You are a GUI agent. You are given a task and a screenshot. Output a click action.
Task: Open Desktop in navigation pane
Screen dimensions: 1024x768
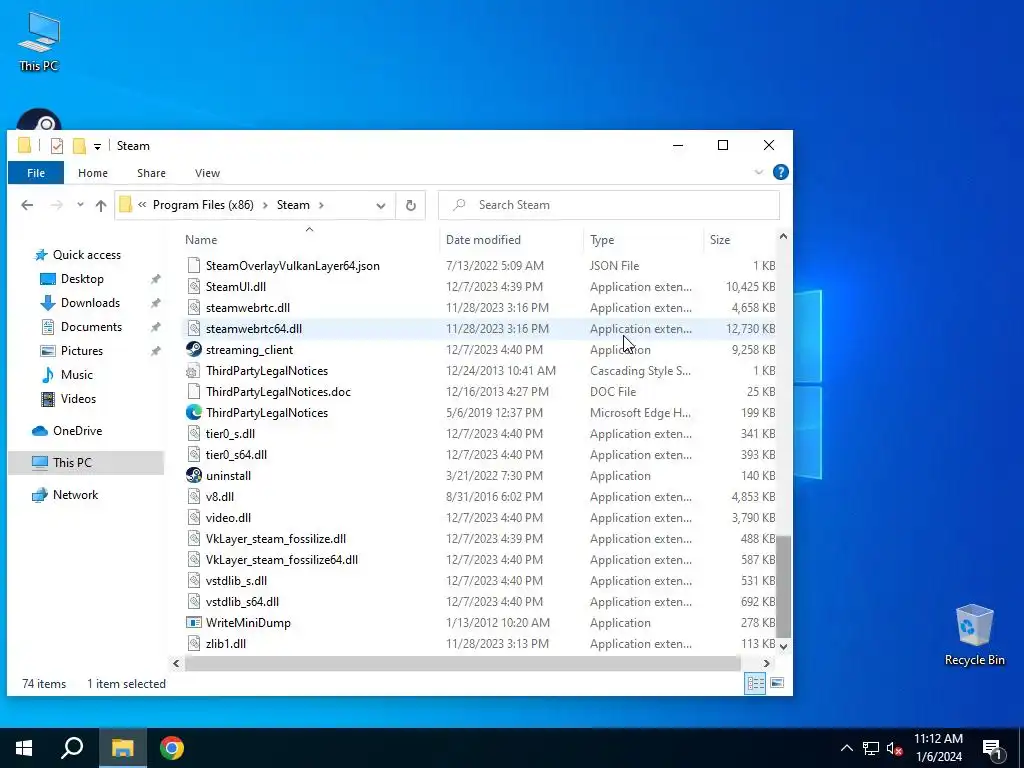(x=82, y=279)
